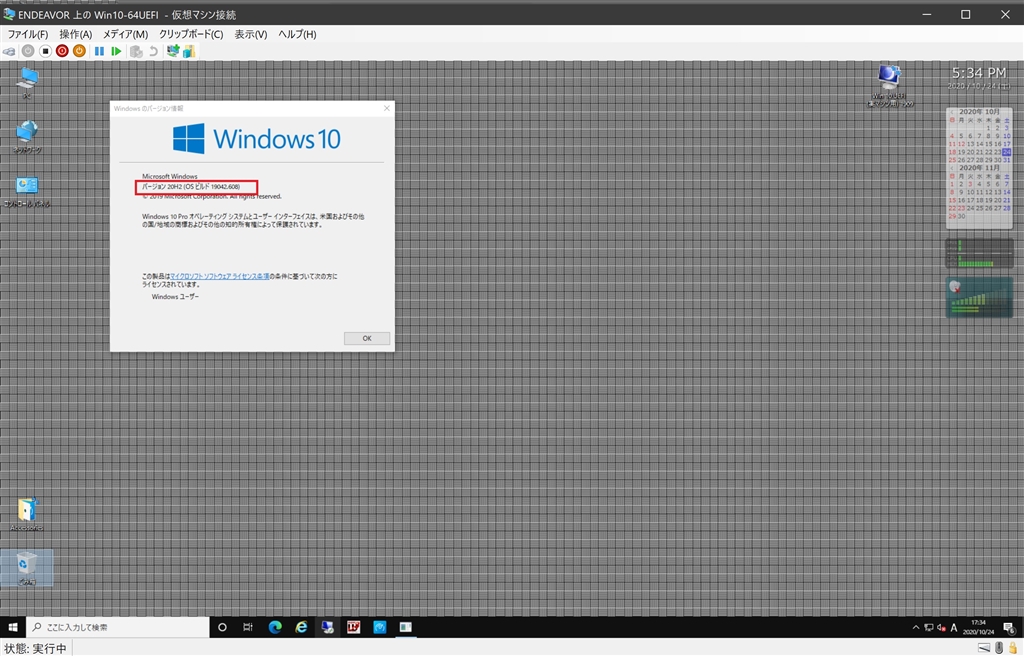Click the バージョン 20H2 (OS ビルド 19042.608) text
Viewport: 1024px width, 656px height.
tap(191, 186)
